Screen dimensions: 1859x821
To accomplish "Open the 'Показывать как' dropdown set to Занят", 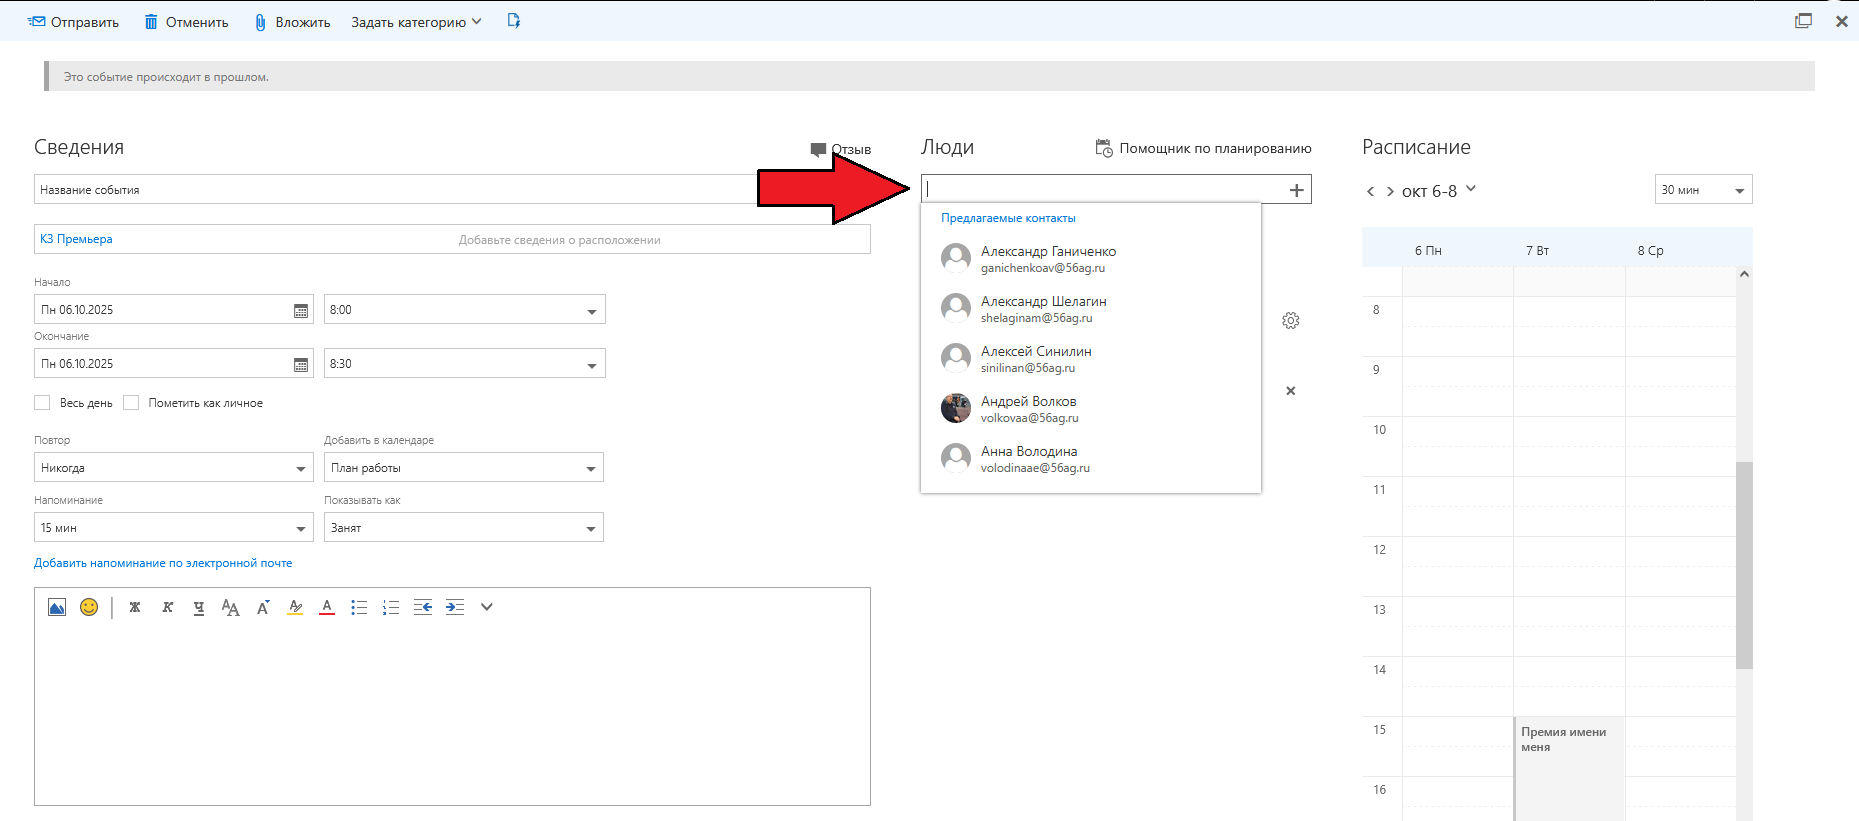I will (x=463, y=528).
